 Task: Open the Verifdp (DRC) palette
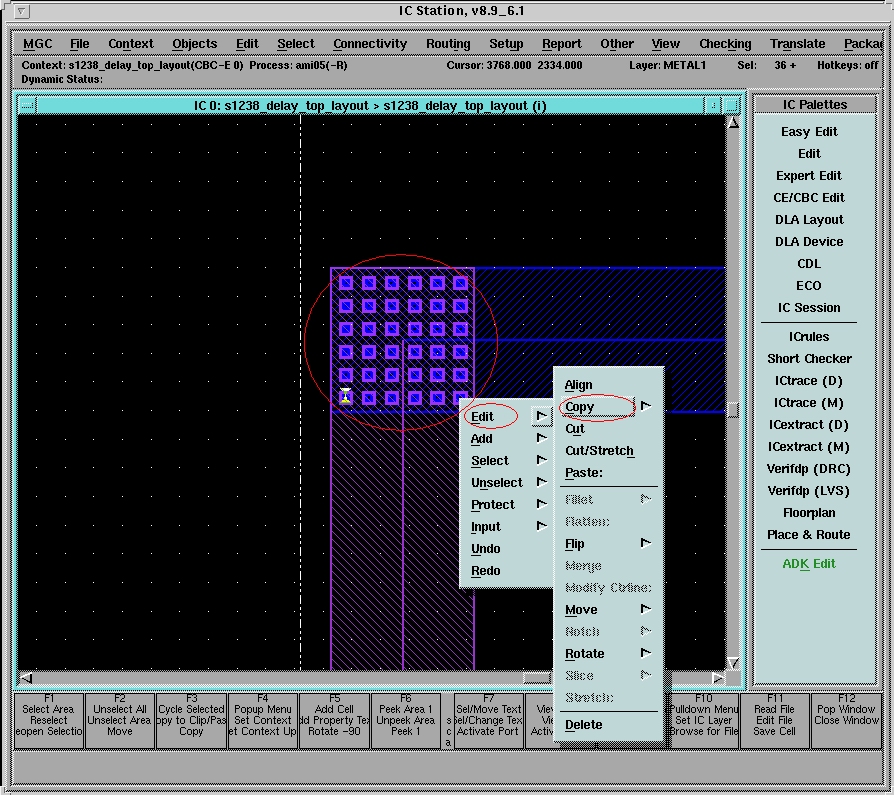pos(808,469)
